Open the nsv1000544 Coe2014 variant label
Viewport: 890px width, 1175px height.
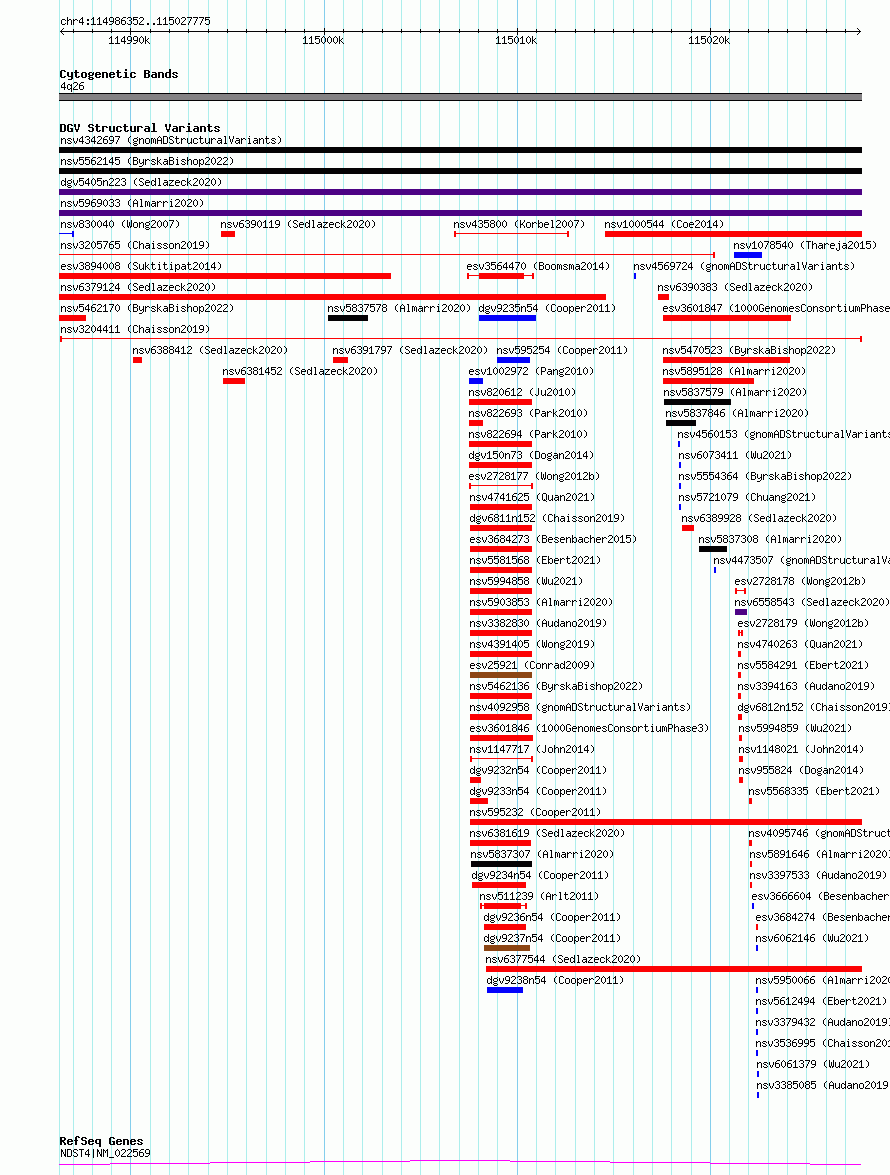tap(665, 224)
